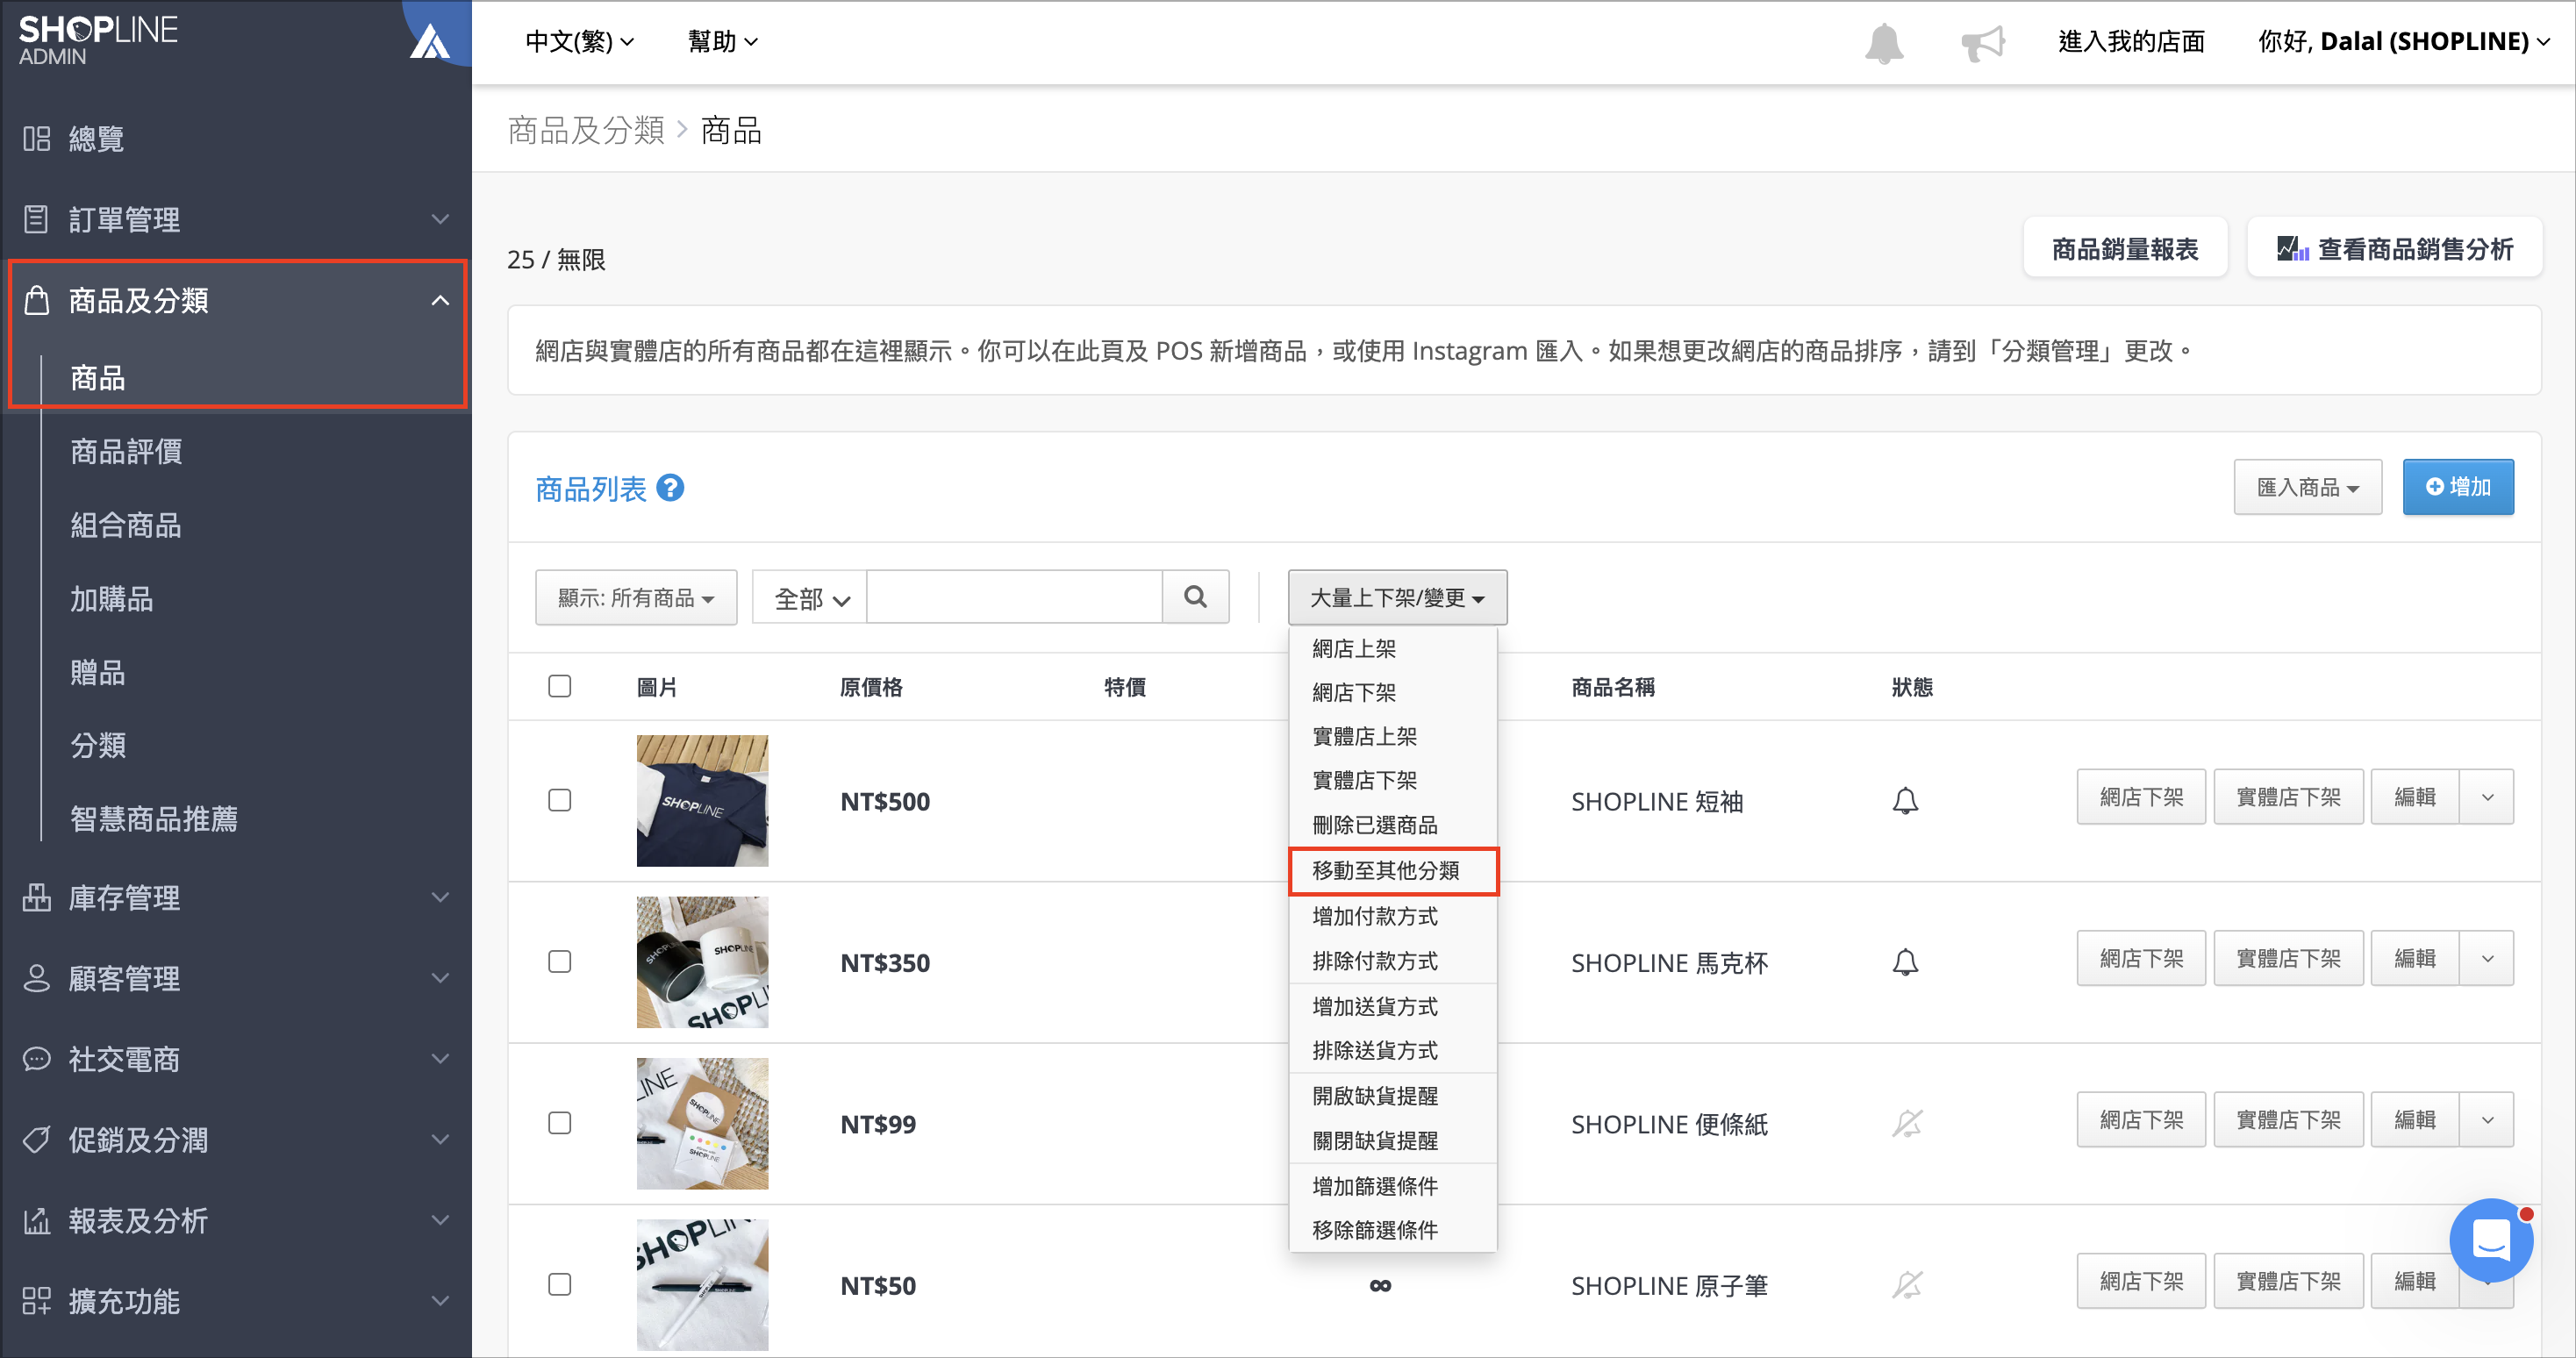Expand more actions arrow for SHOPLINE 短袖
This screenshot has width=2576, height=1358.
2487,797
